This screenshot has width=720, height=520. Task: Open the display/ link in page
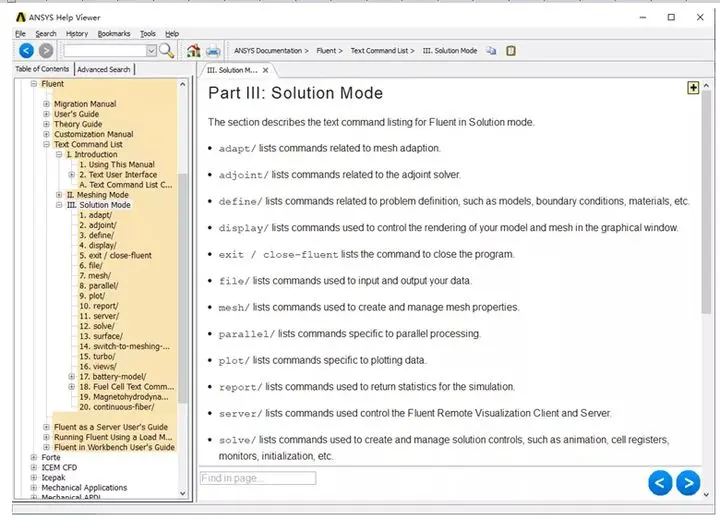(243, 228)
